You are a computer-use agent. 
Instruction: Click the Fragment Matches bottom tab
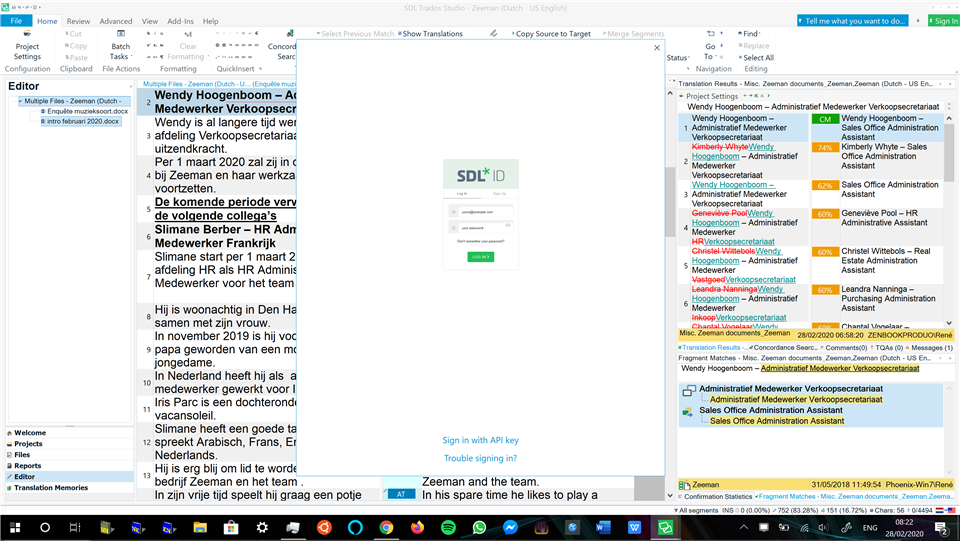click(x=854, y=496)
